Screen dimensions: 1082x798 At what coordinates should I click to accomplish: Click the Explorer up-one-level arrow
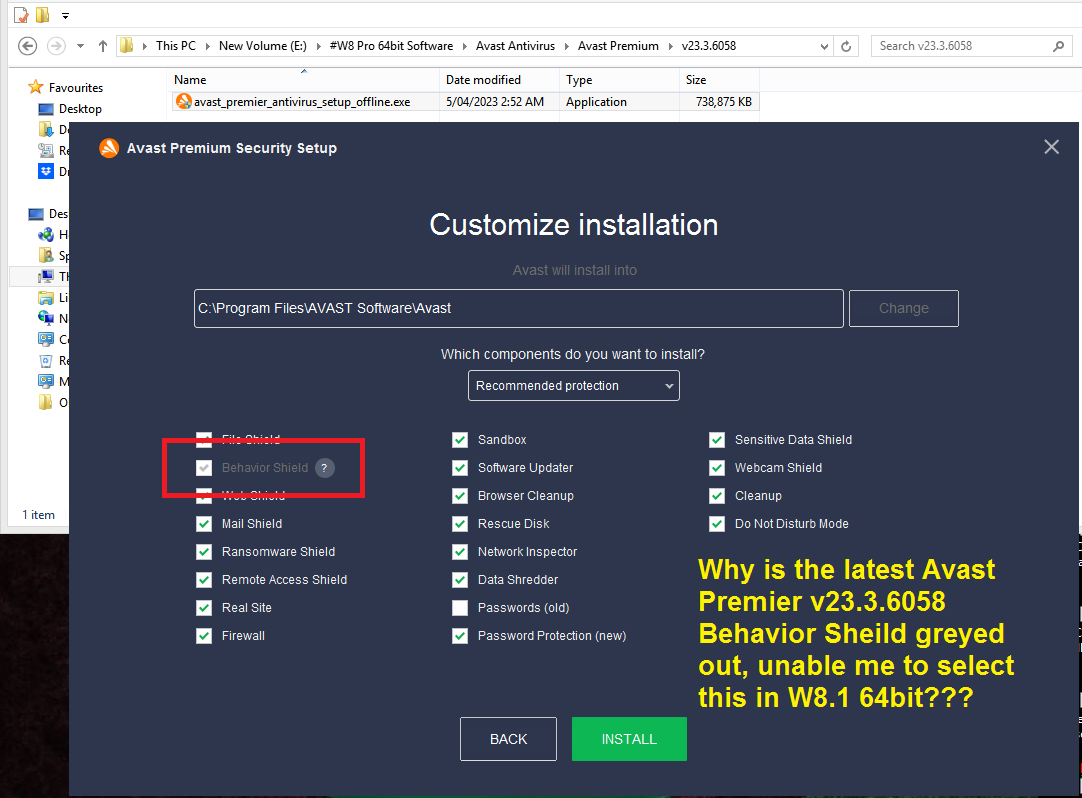103,46
